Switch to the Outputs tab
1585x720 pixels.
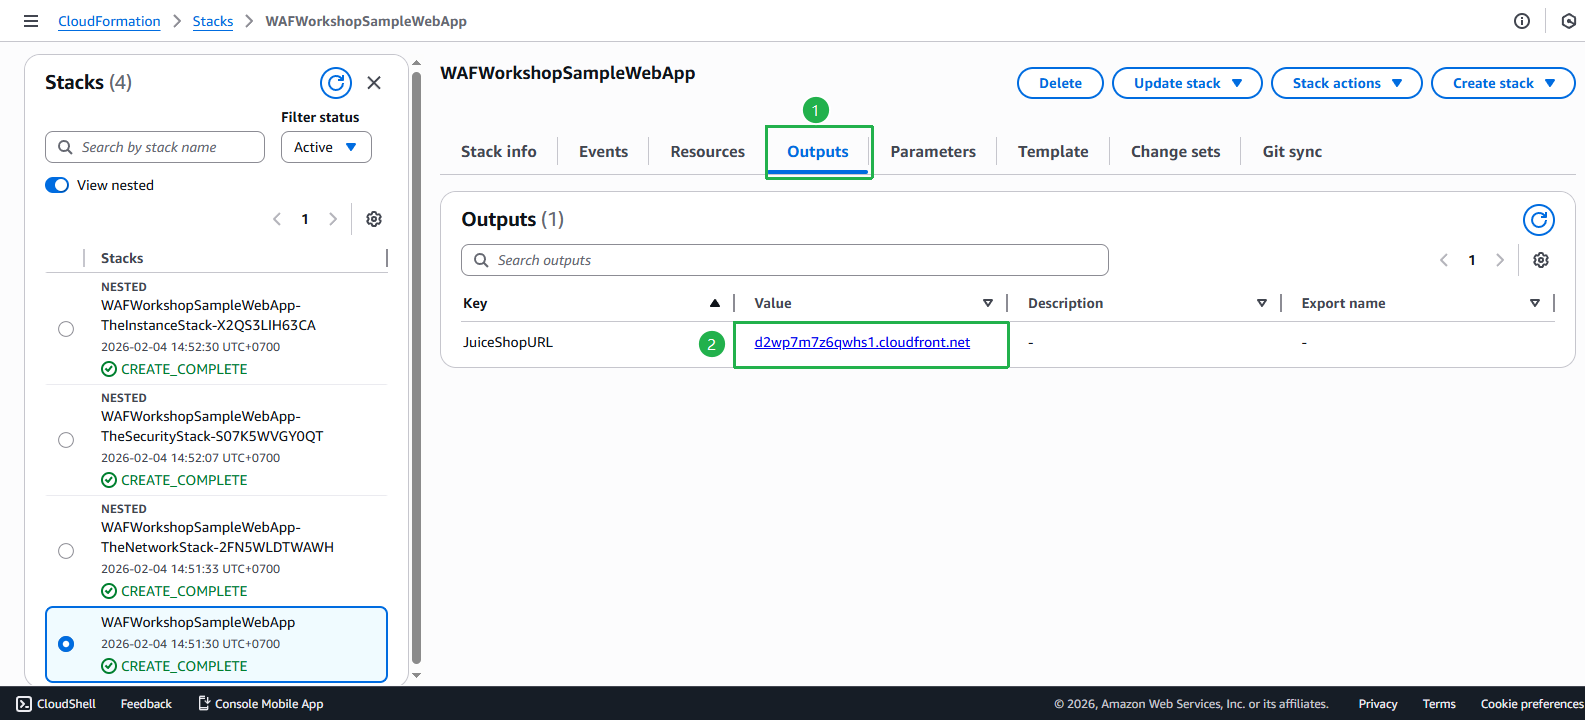818,152
